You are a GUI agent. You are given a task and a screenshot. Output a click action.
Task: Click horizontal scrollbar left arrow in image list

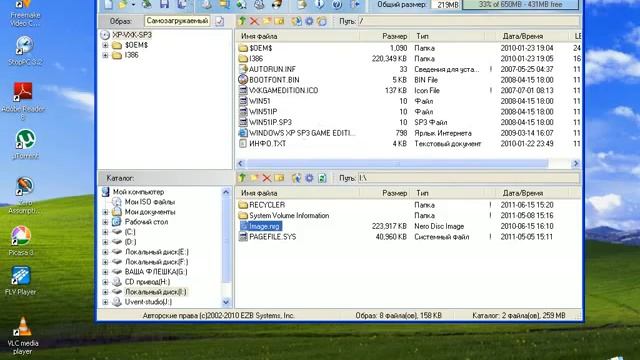(240, 163)
